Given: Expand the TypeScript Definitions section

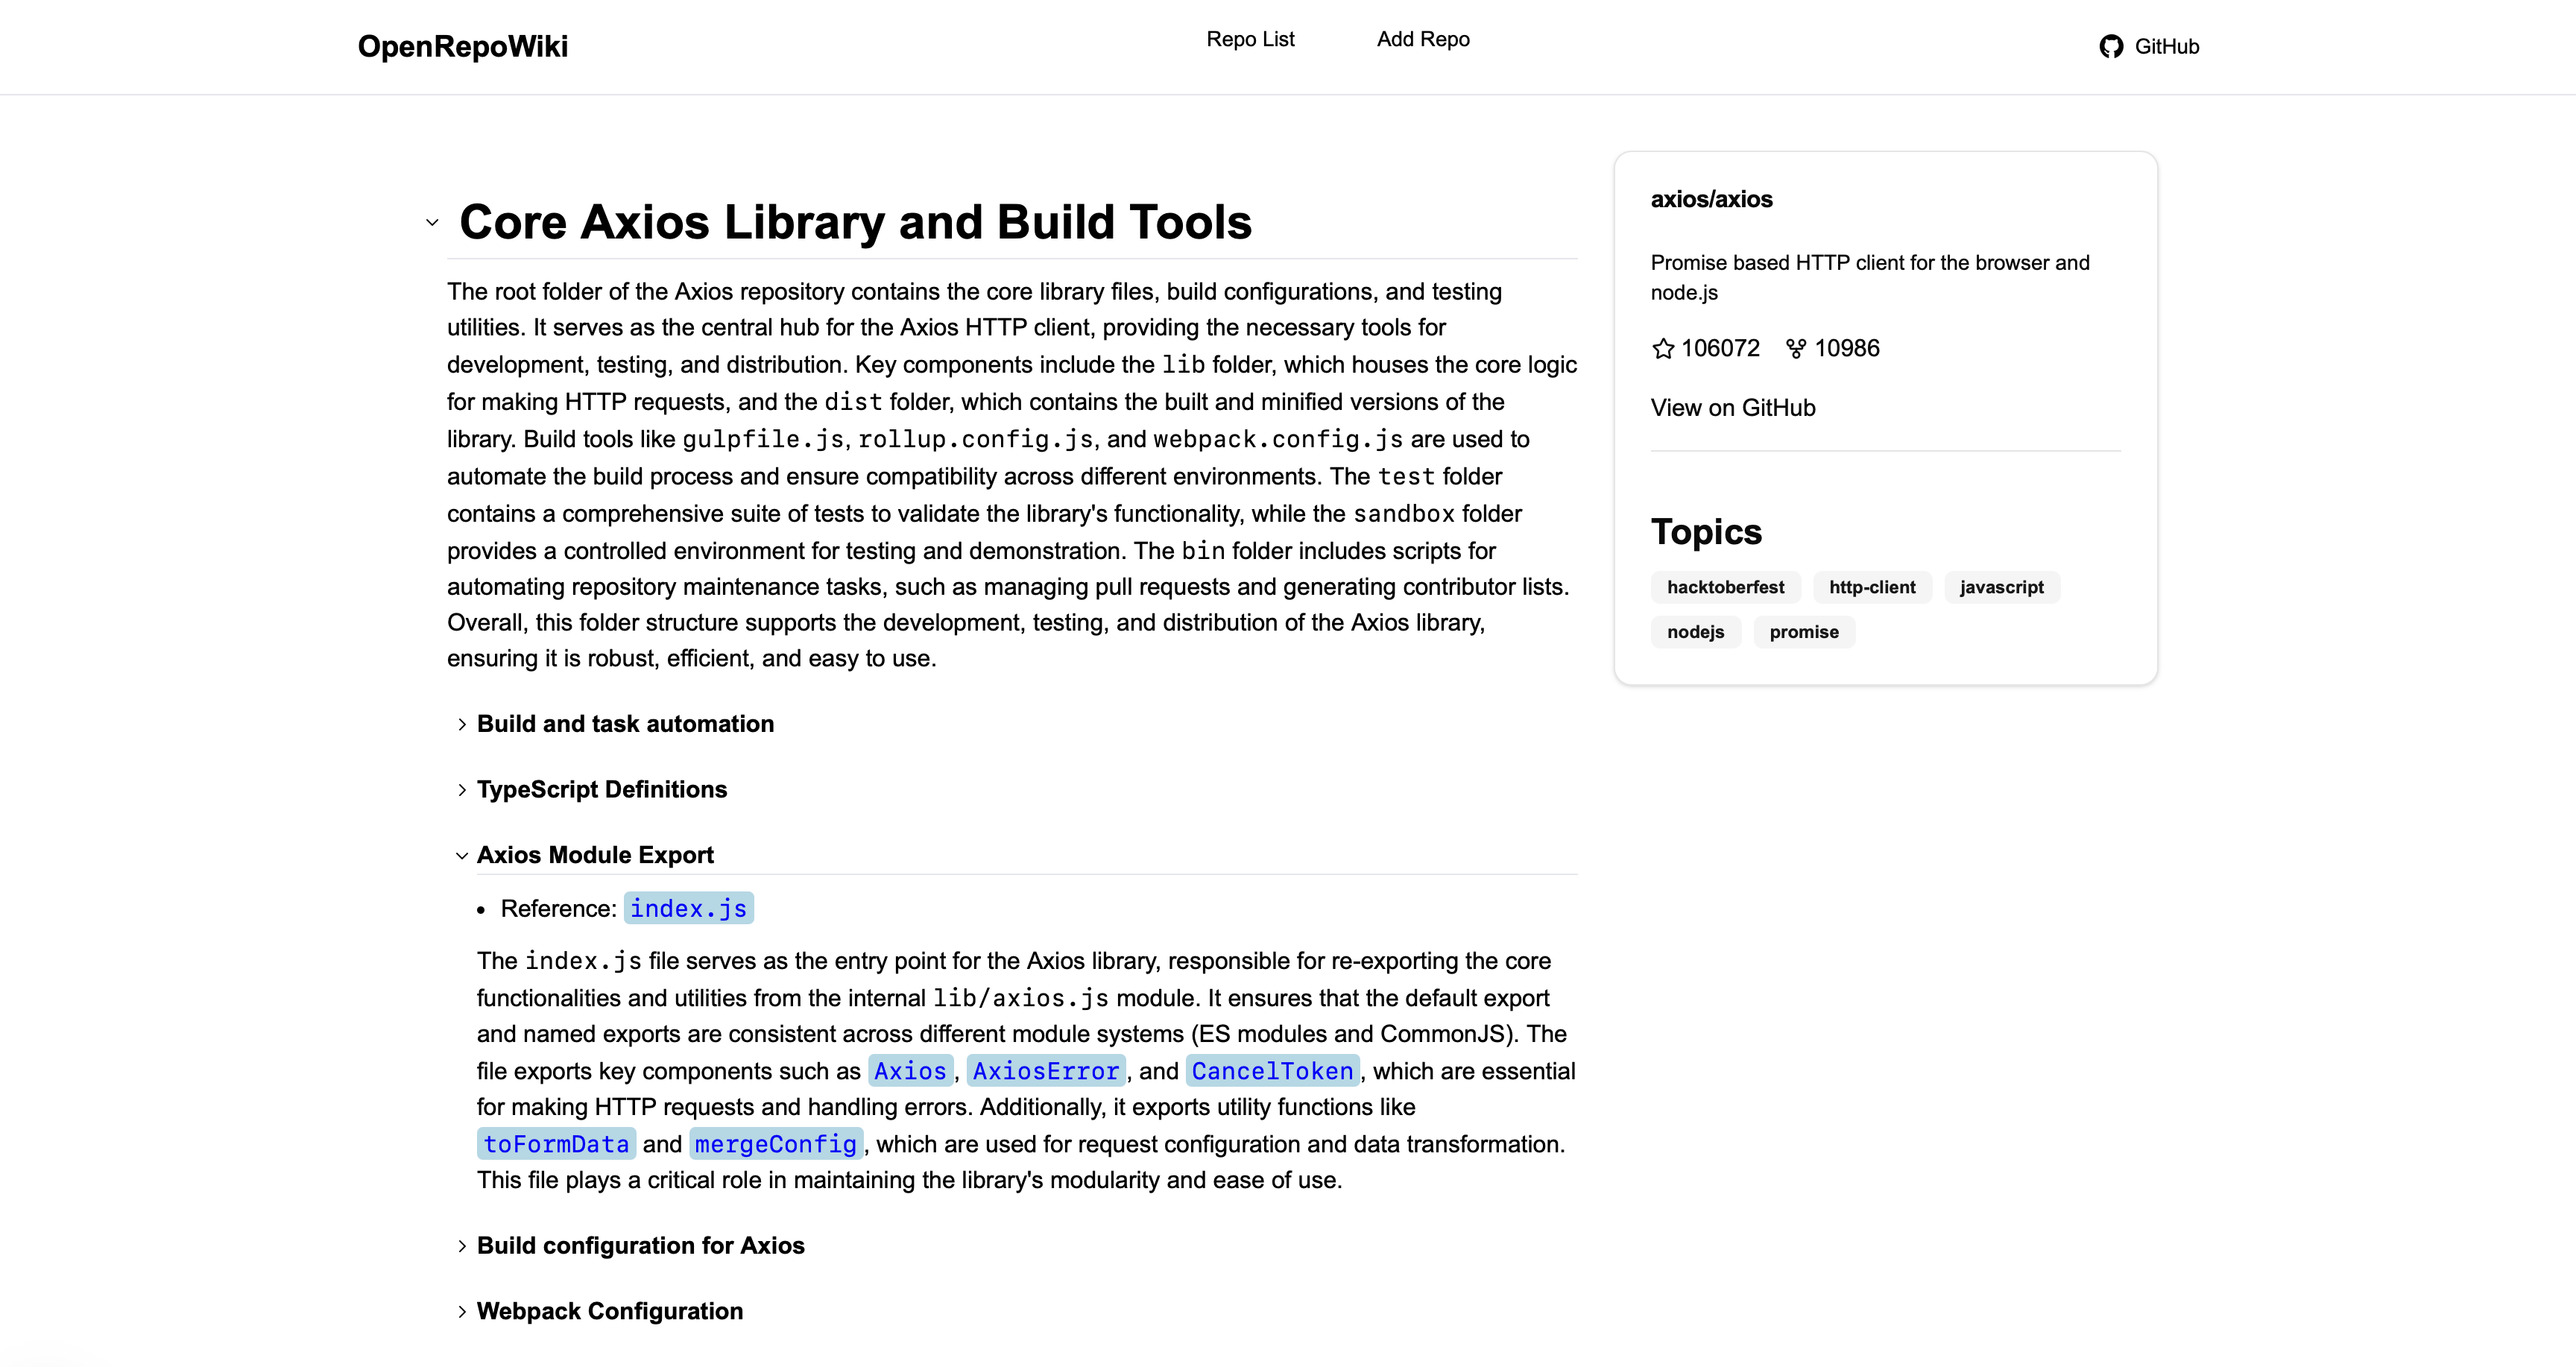Looking at the screenshot, I should tap(462, 790).
